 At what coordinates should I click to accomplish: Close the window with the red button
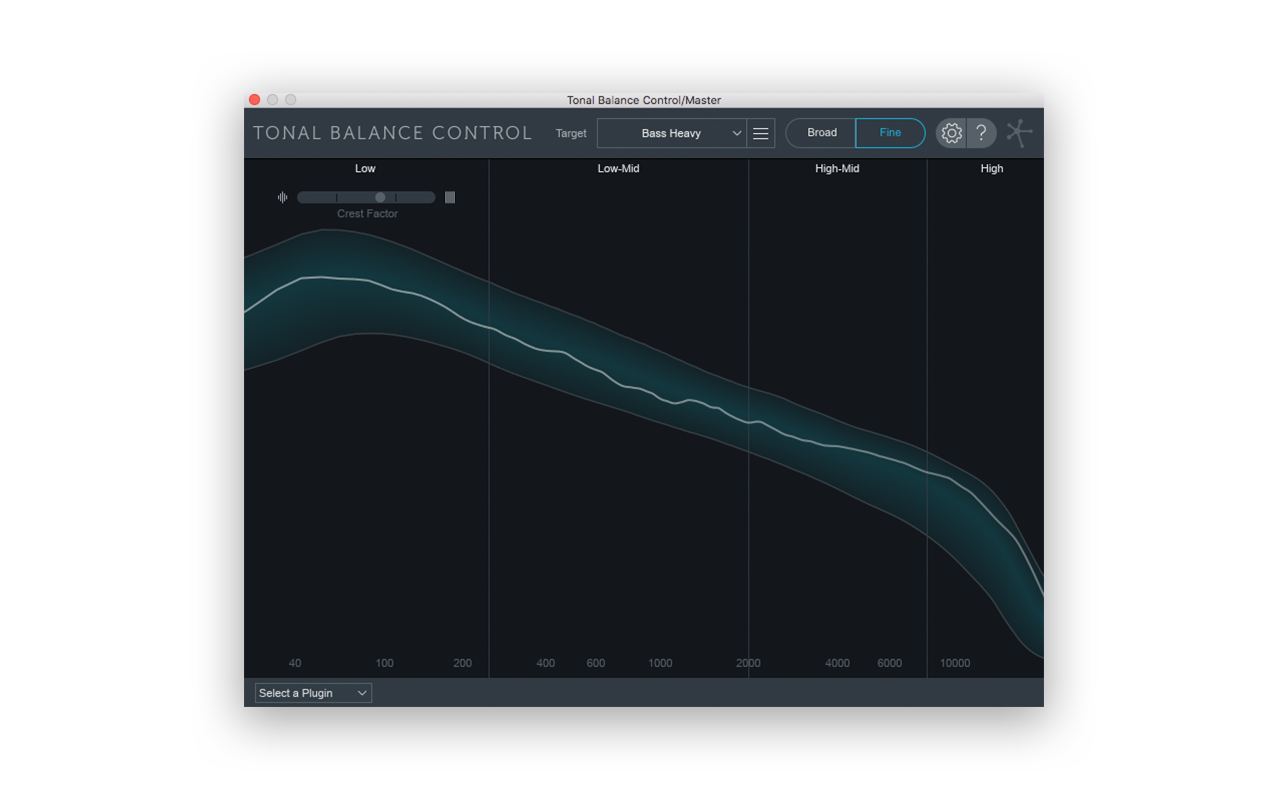254,100
